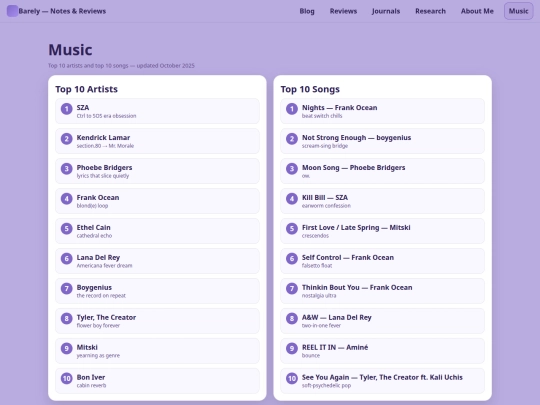The height and width of the screenshot is (405, 540).
Task: Click the 'beat switch chills' note
Action: pyautogui.click(x=322, y=116)
